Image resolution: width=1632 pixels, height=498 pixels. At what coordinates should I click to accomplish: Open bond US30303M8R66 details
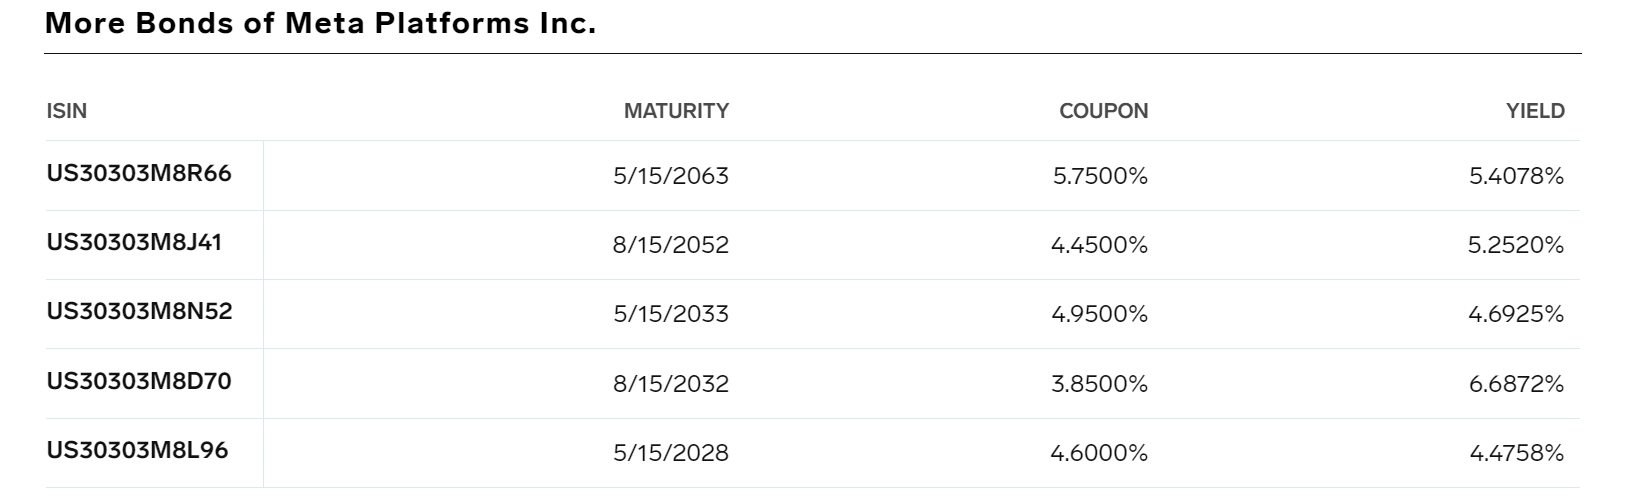pyautogui.click(x=138, y=174)
